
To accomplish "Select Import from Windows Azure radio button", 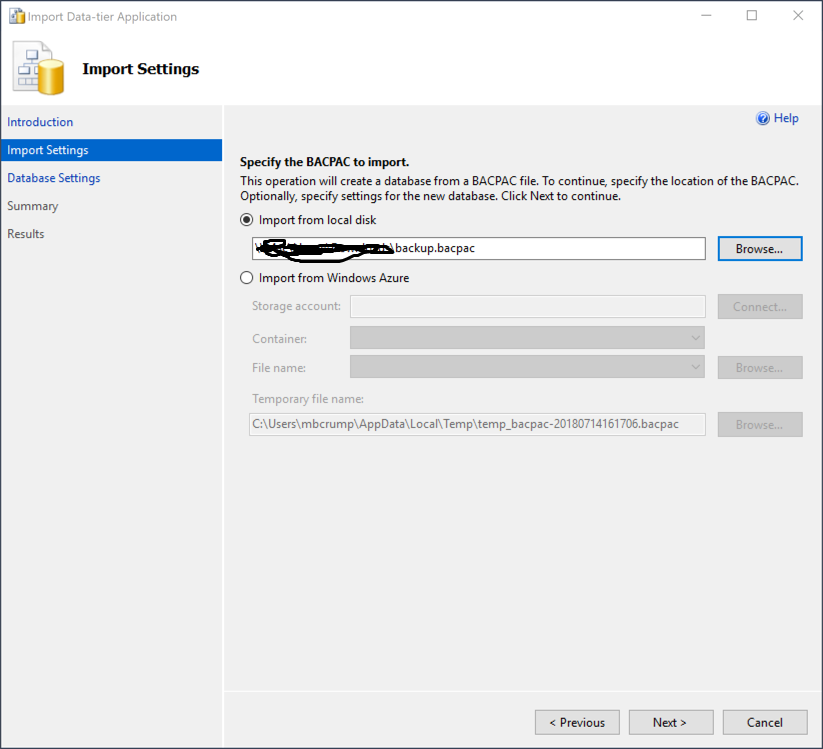I will (247, 278).
